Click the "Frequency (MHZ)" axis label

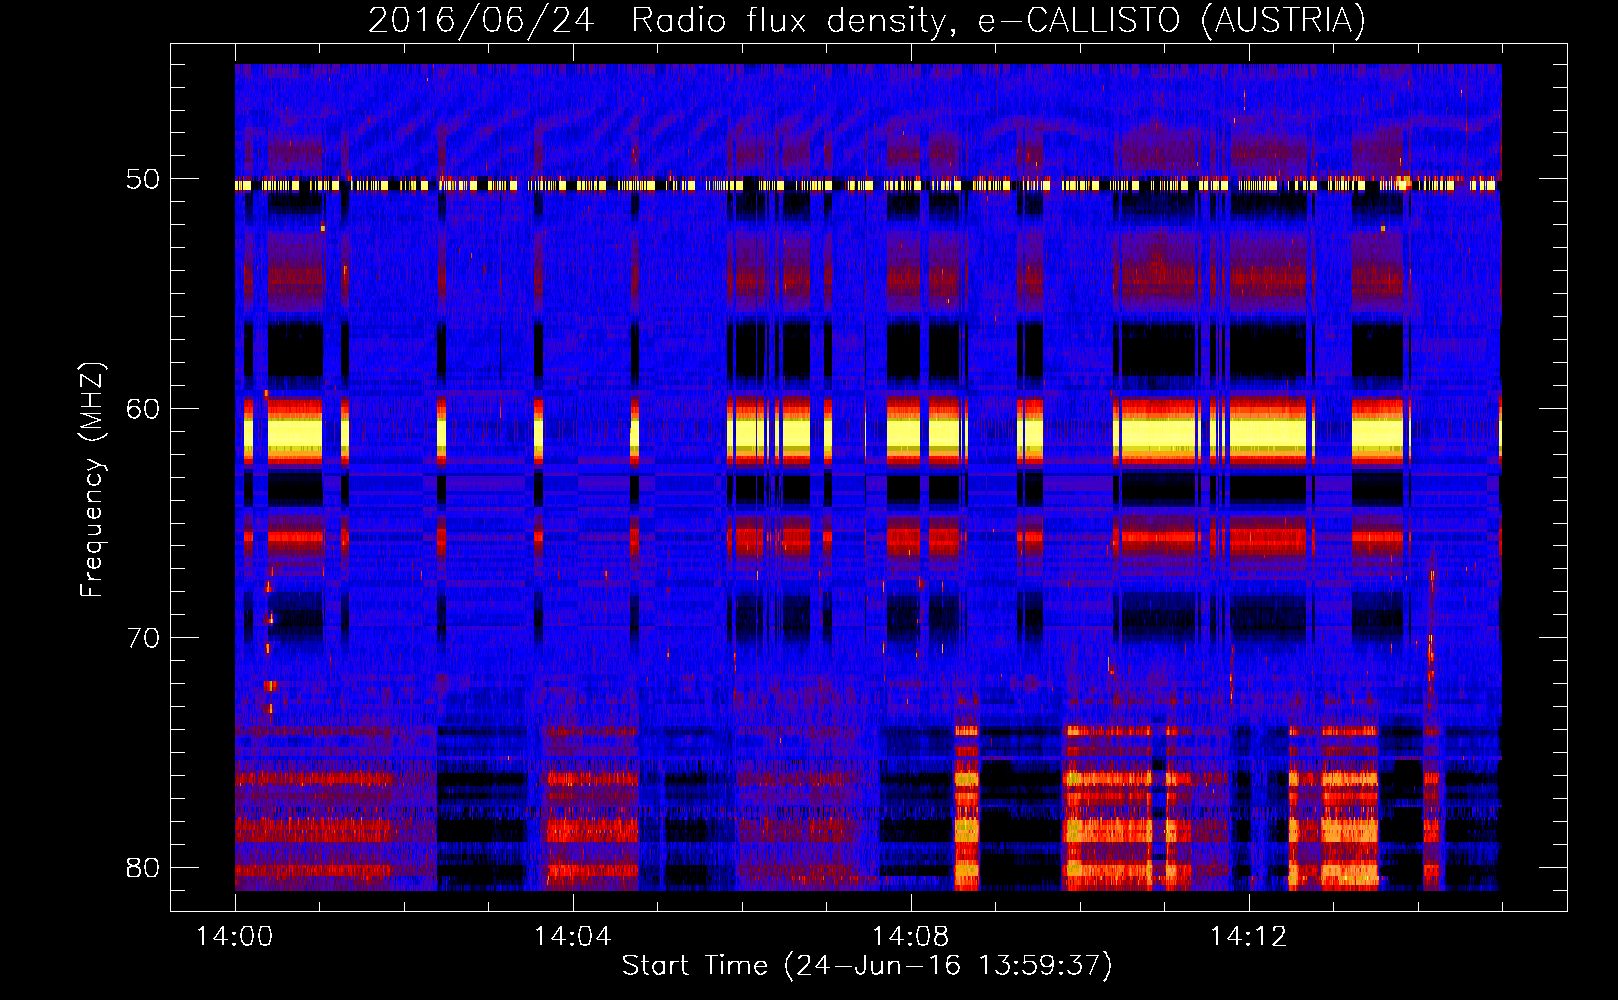tap(92, 480)
